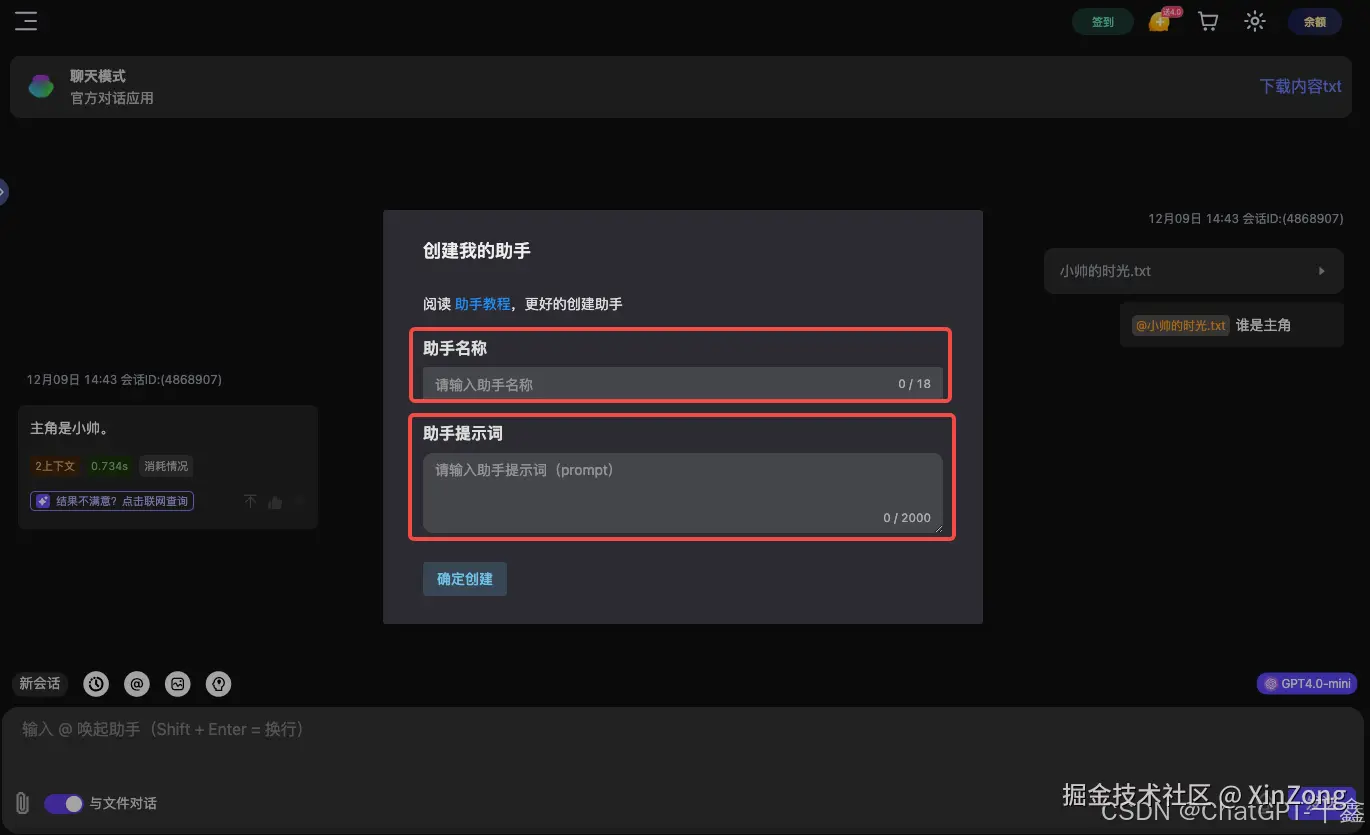Open the 助手教程 tutorial link

pyautogui.click(x=483, y=304)
